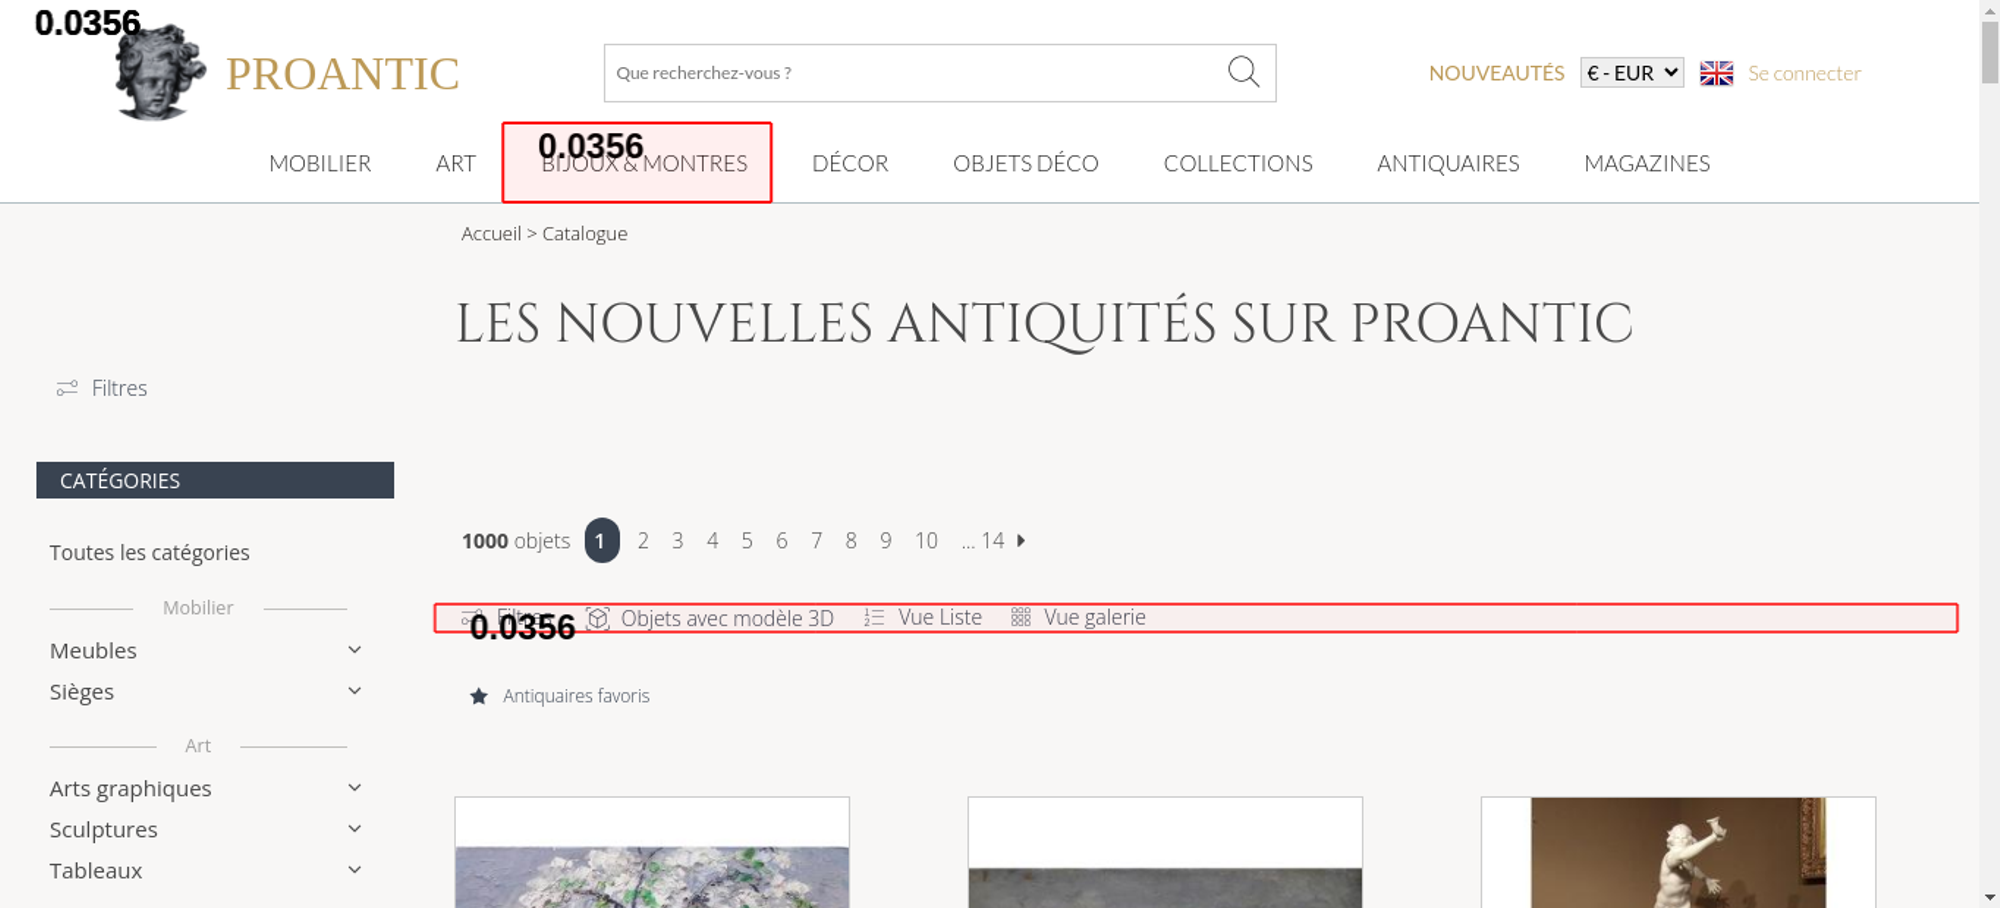Click the Proantic bust logo image
Screen dimensions: 2000x908
pos(160,73)
